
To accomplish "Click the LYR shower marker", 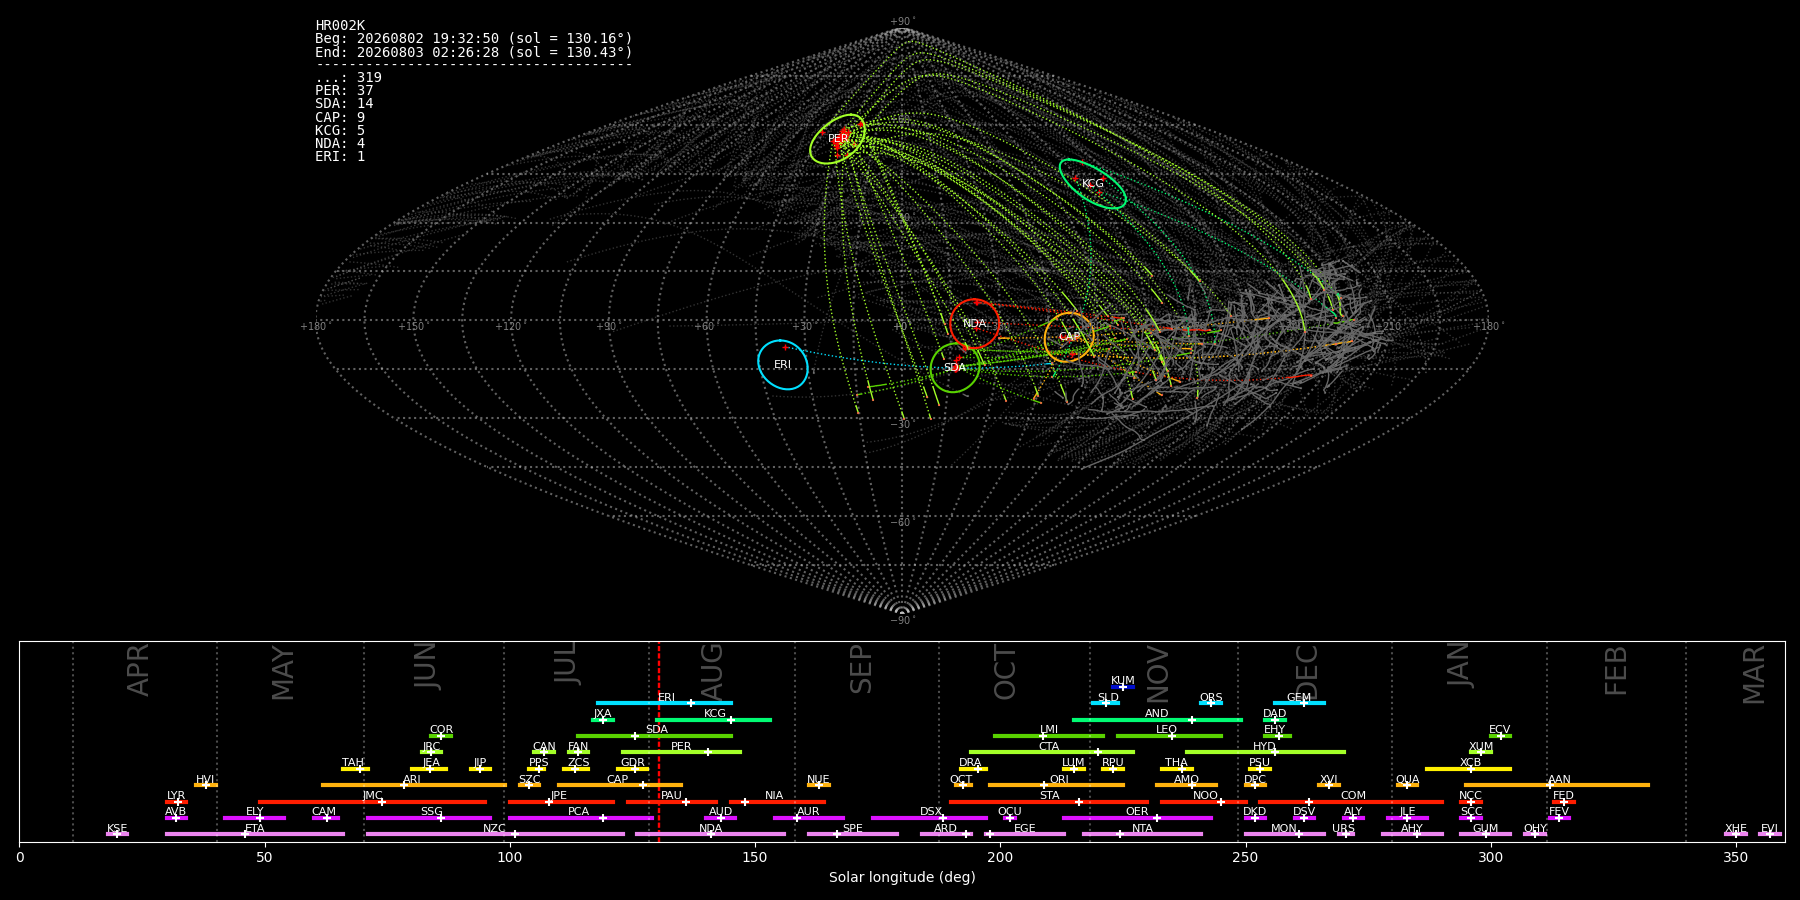I will tap(176, 801).
